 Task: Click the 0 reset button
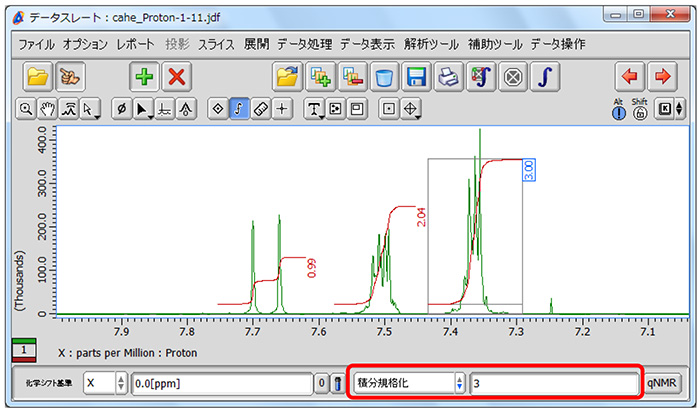click(320, 383)
